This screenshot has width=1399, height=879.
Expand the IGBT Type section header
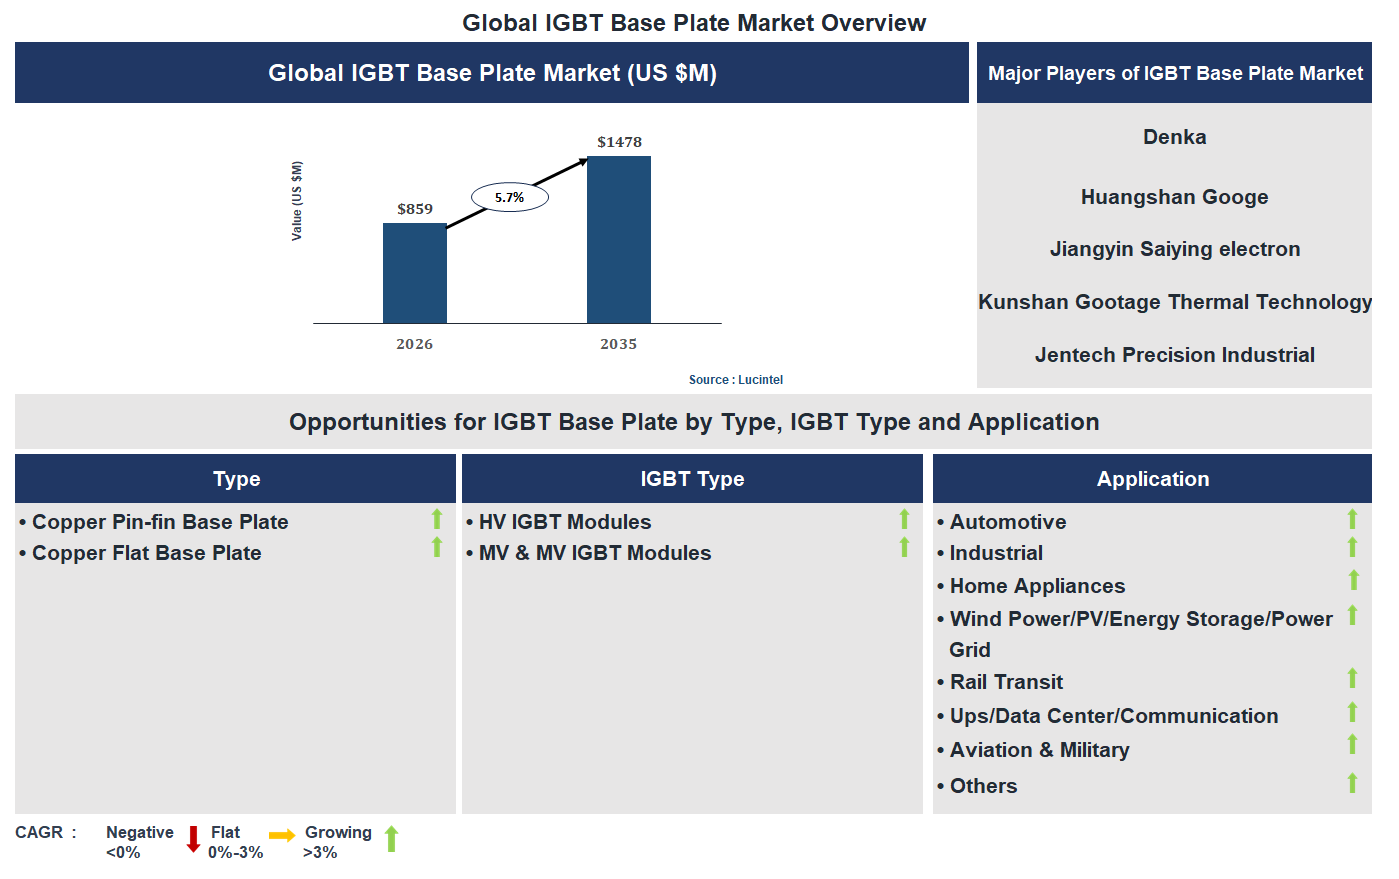click(x=692, y=478)
